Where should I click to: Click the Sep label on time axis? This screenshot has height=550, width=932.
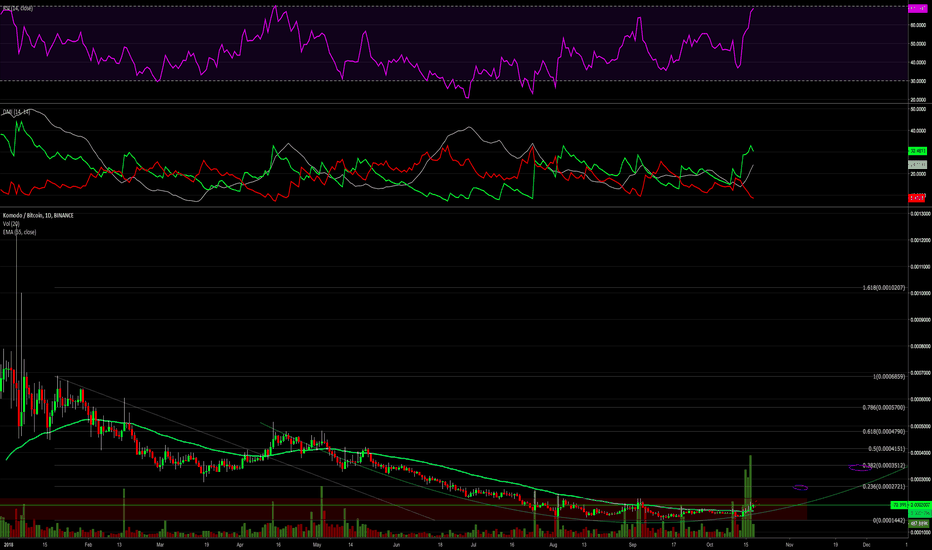pos(632,544)
